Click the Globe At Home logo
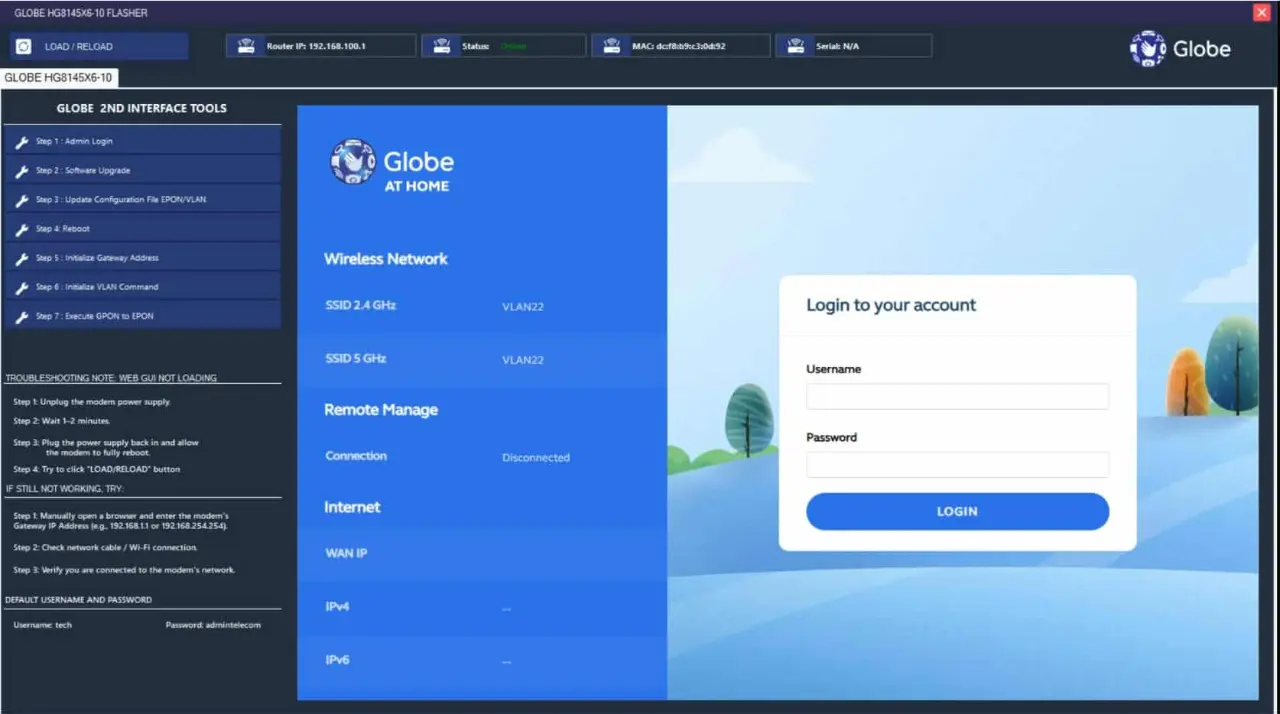Image resolution: width=1280 pixels, height=714 pixels. coord(392,166)
